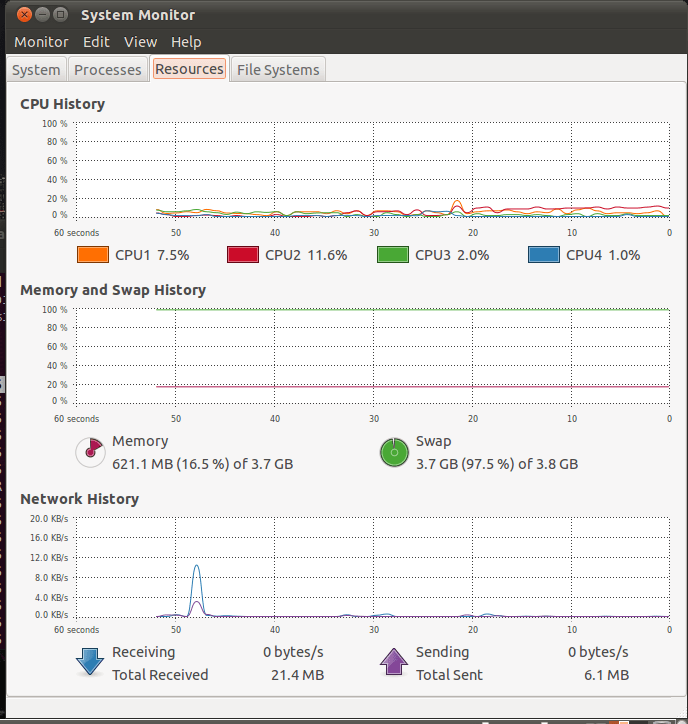Click the CPU3 green color swatch
Viewport: 688px width, 724px height.
click(x=393, y=255)
